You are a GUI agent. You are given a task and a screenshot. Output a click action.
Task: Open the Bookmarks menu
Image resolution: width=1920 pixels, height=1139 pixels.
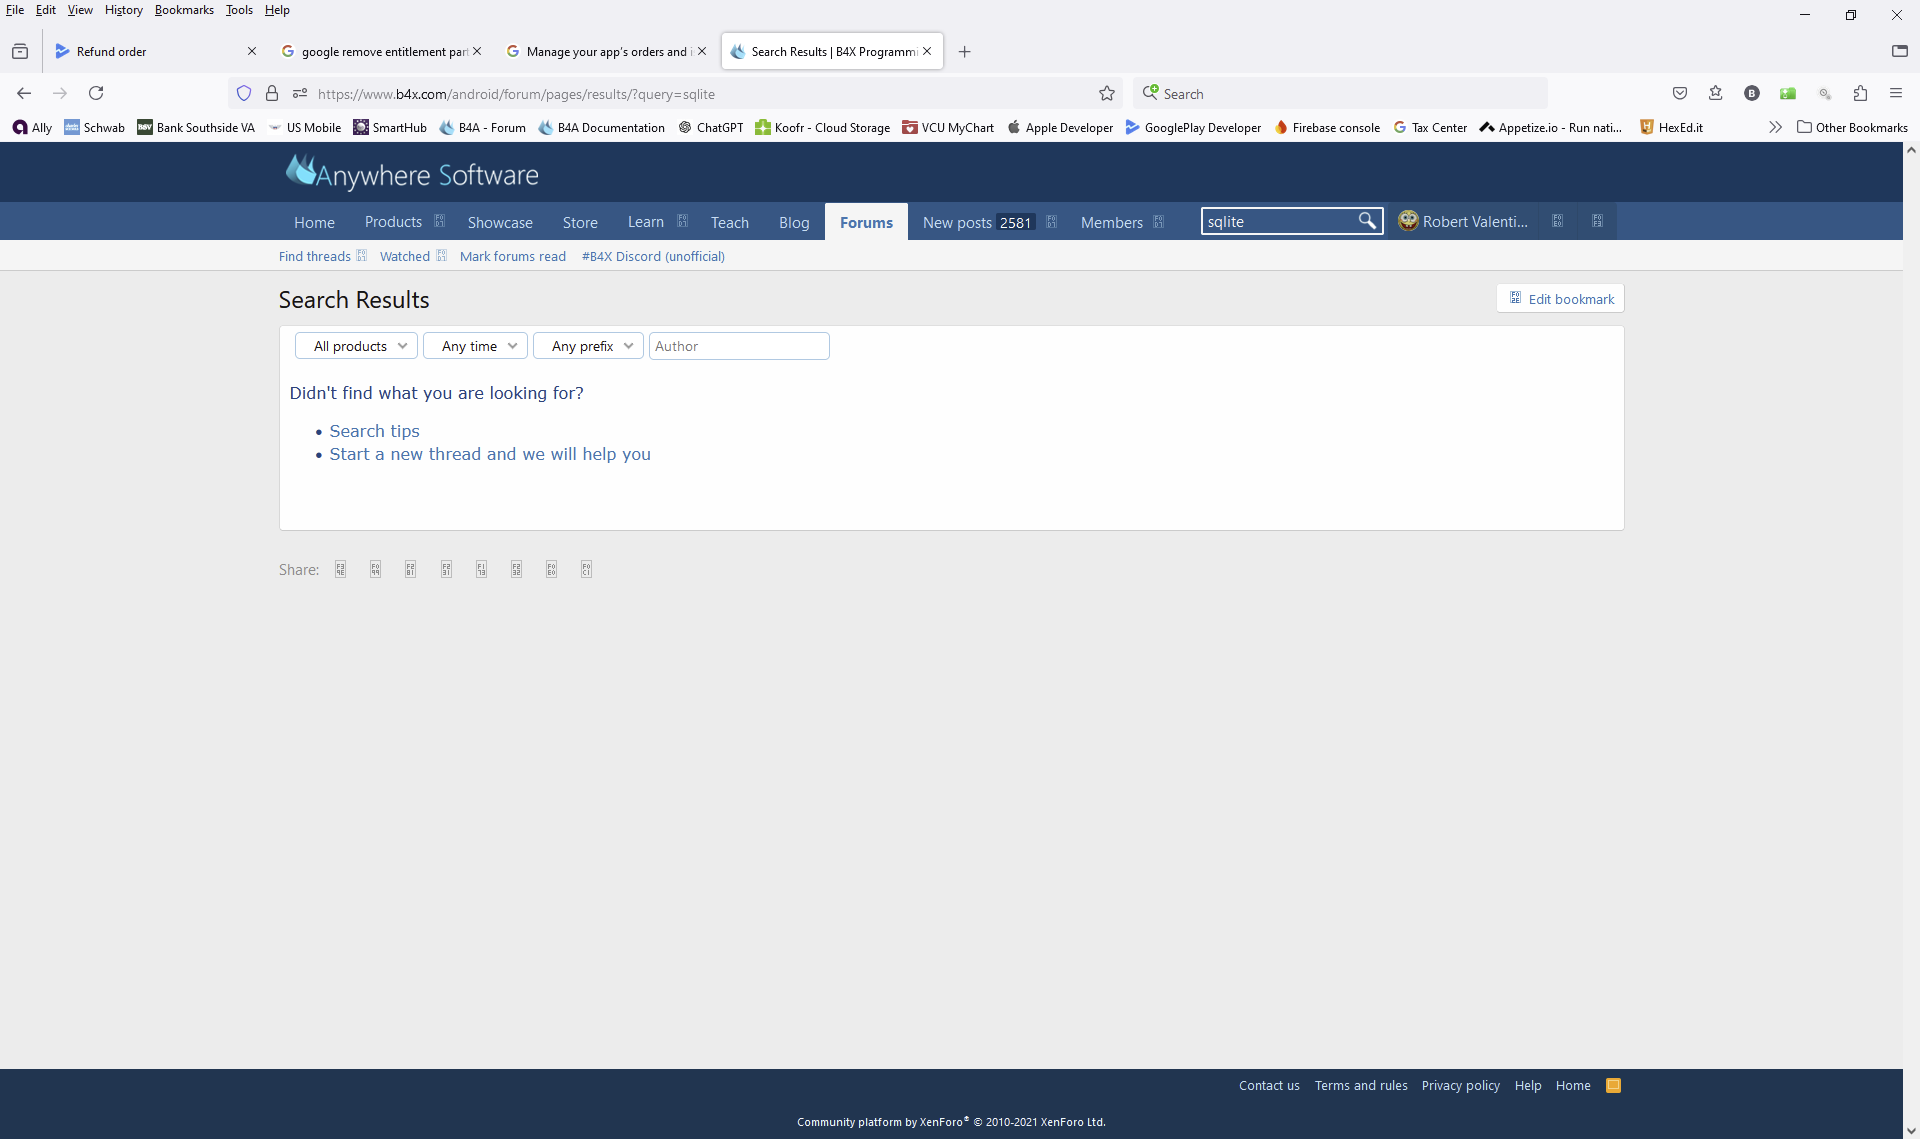click(184, 10)
